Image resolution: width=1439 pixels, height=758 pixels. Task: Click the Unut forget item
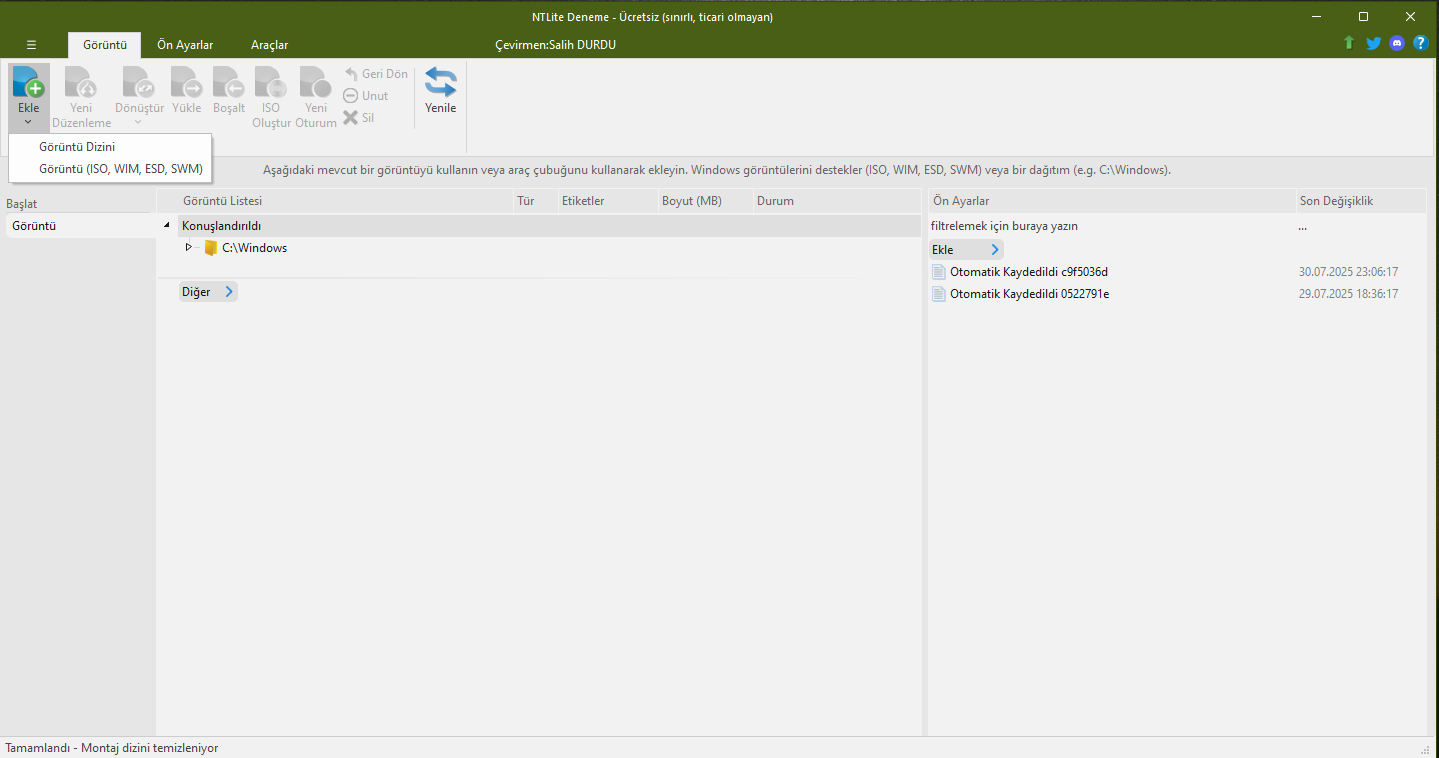coord(366,96)
